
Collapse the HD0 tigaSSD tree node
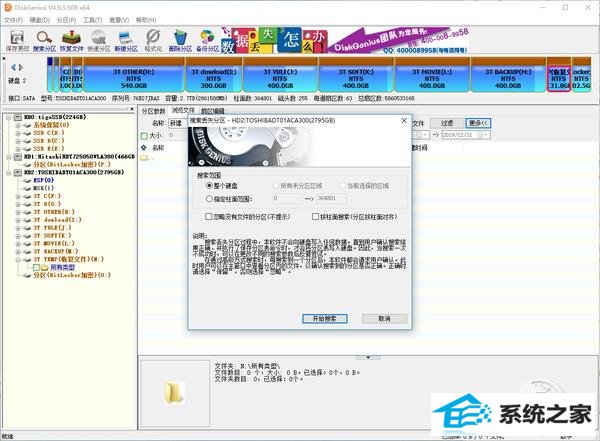pos(9,117)
